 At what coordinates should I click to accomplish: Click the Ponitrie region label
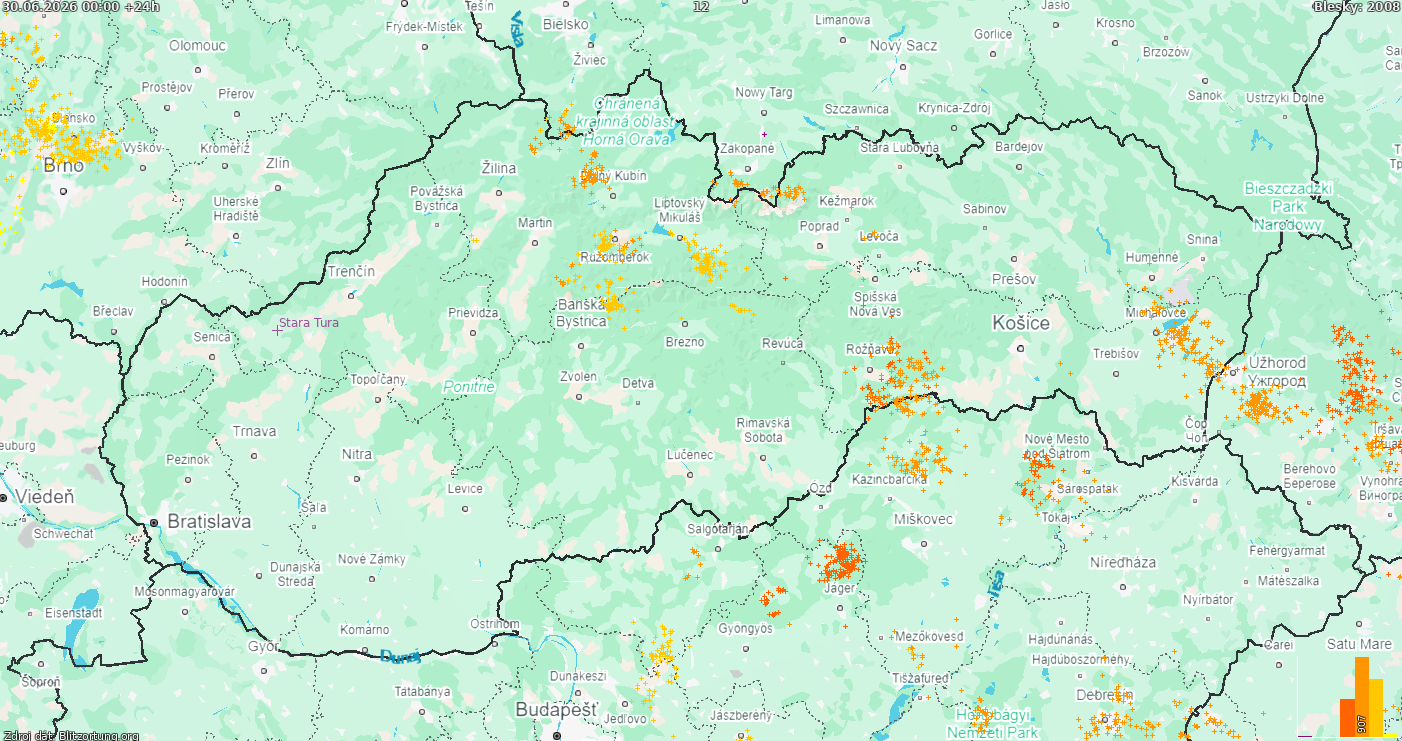click(469, 387)
